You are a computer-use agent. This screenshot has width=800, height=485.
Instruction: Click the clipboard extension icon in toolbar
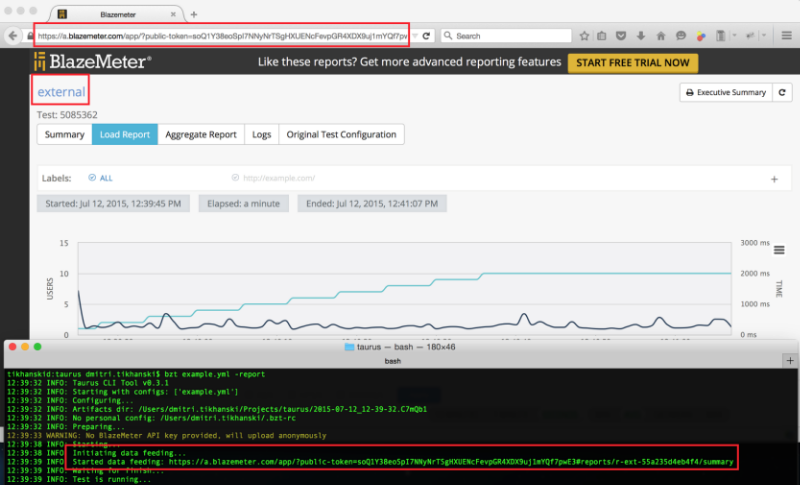tap(720, 36)
